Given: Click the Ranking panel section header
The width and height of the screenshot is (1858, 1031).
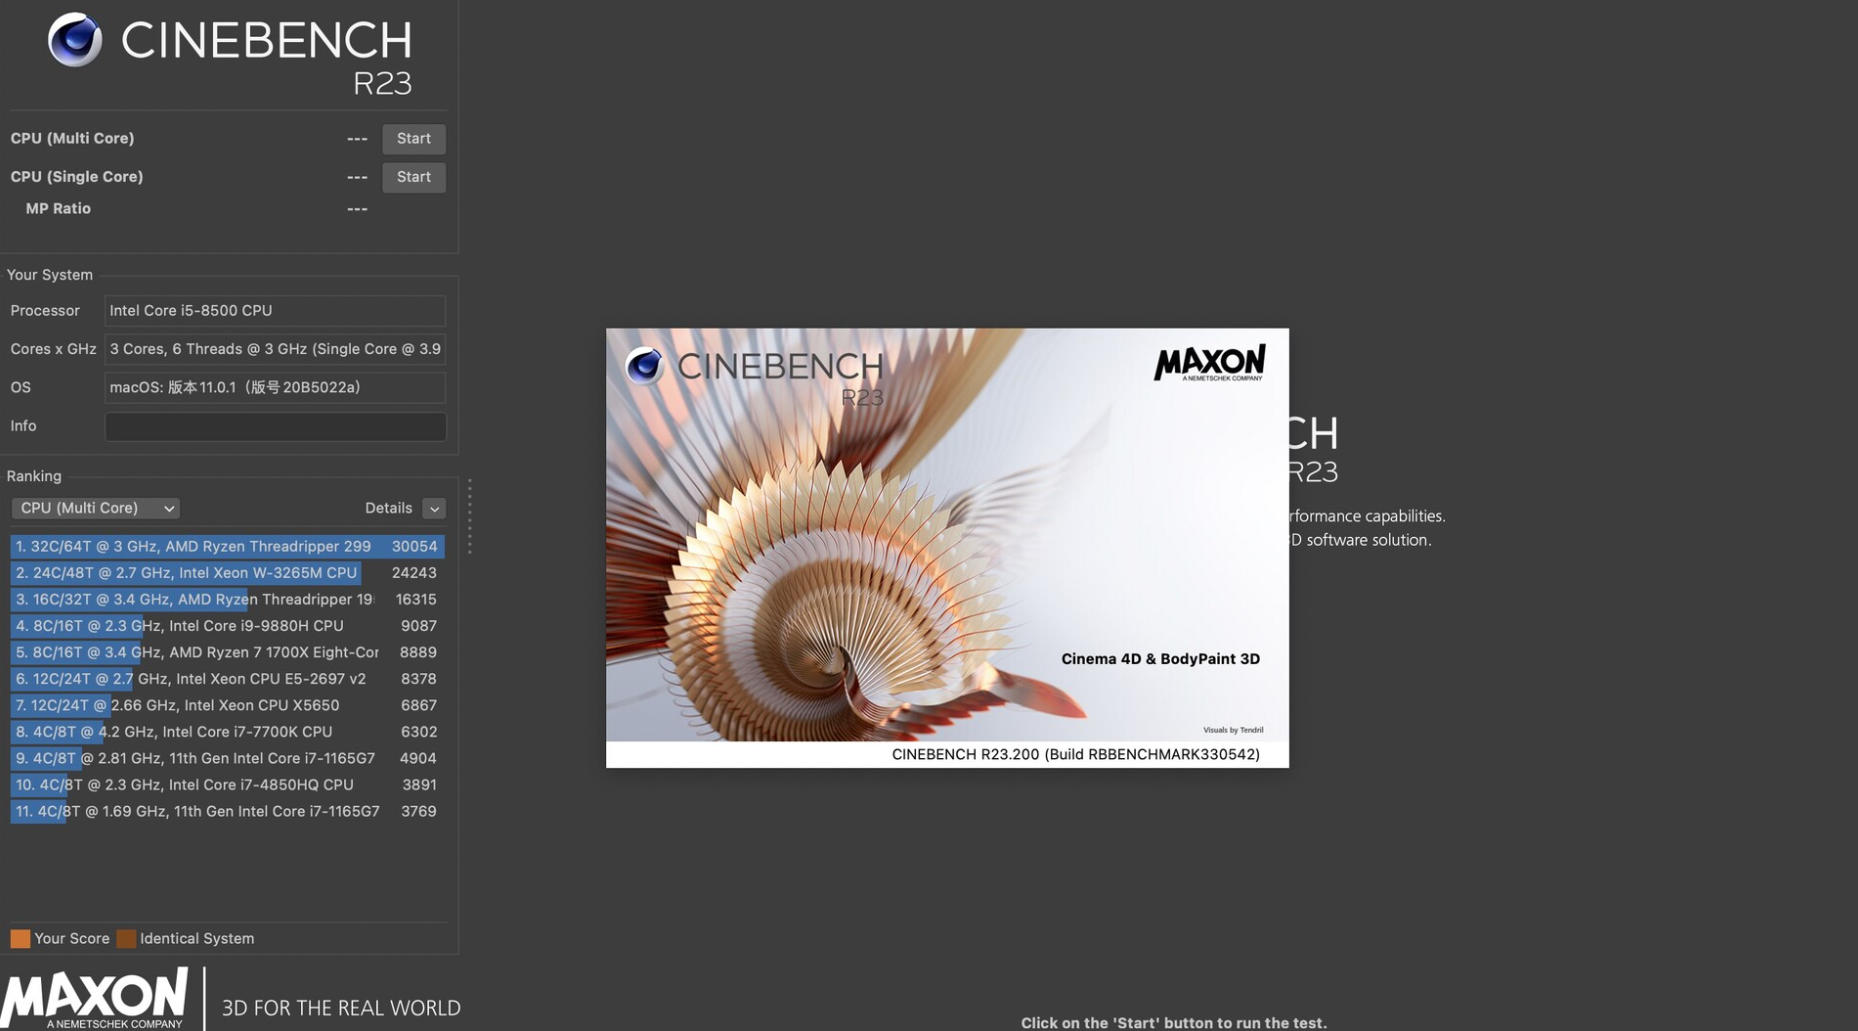Looking at the screenshot, I should (x=34, y=476).
